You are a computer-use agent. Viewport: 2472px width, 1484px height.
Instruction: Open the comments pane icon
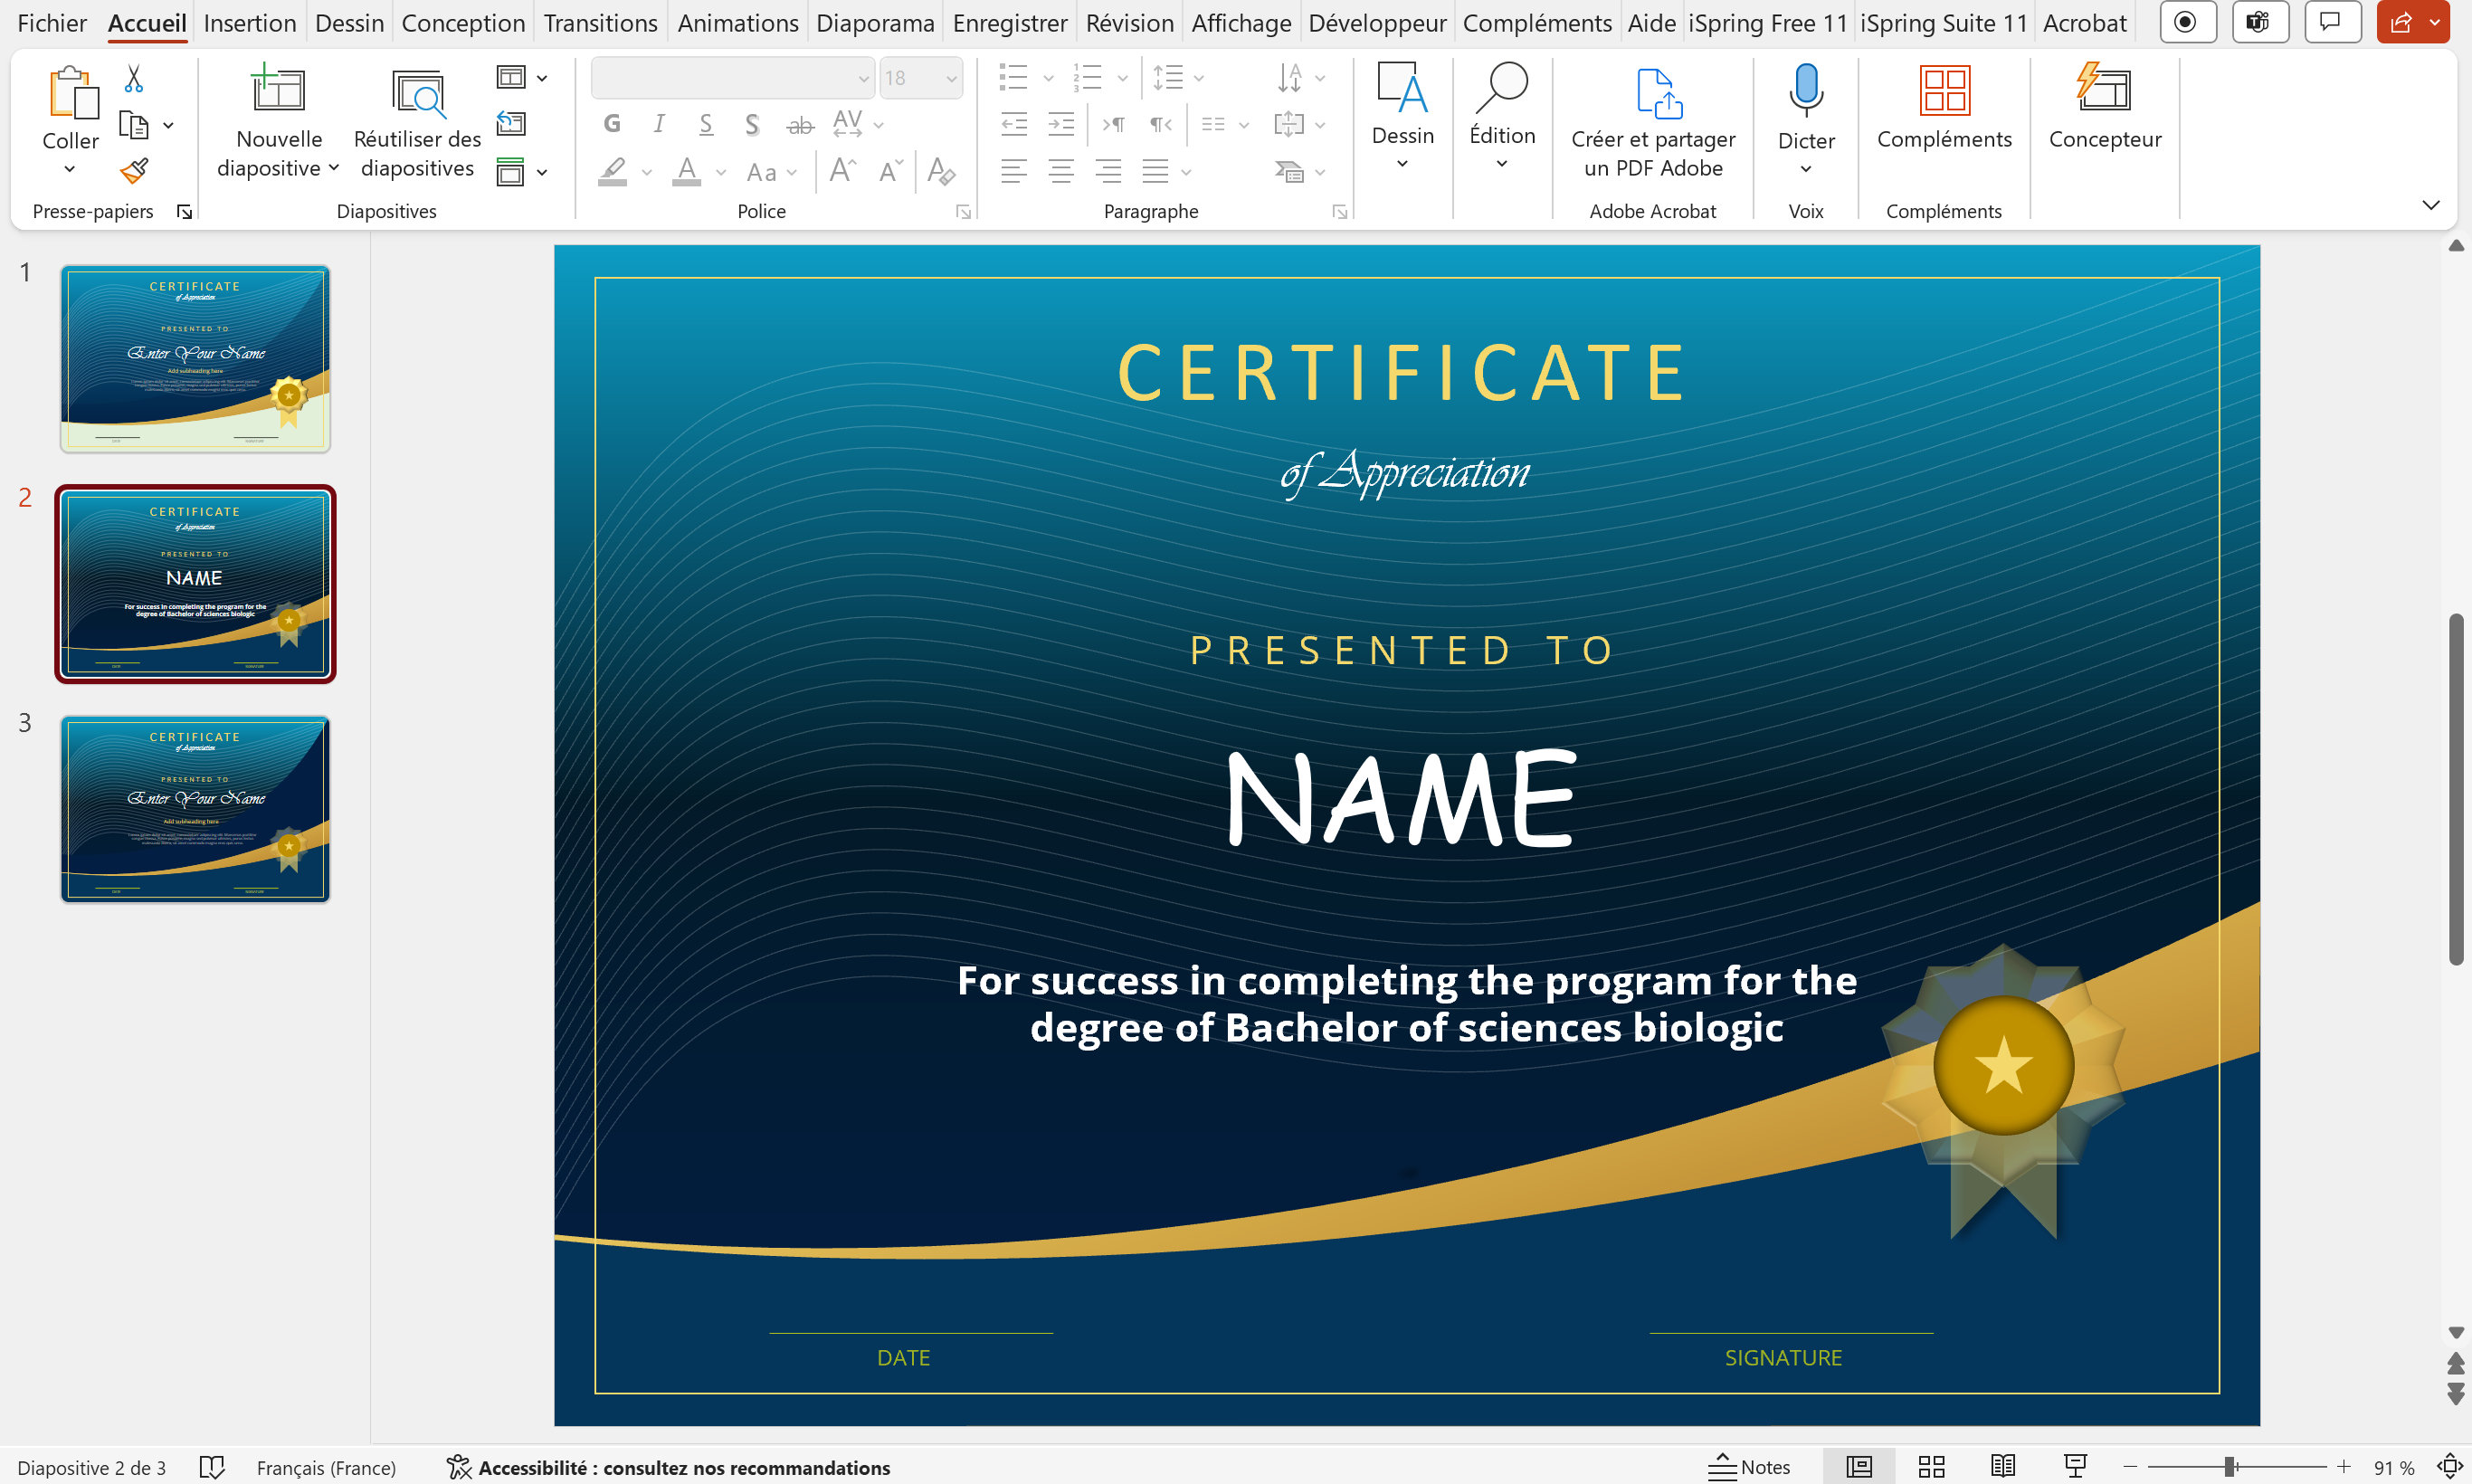pos(2331,22)
